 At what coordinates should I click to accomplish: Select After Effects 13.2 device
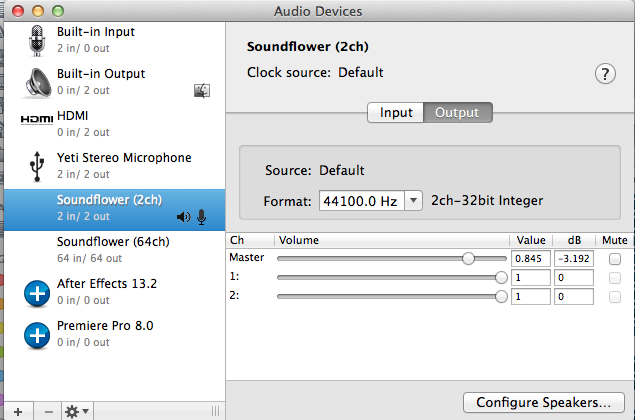pos(115,292)
